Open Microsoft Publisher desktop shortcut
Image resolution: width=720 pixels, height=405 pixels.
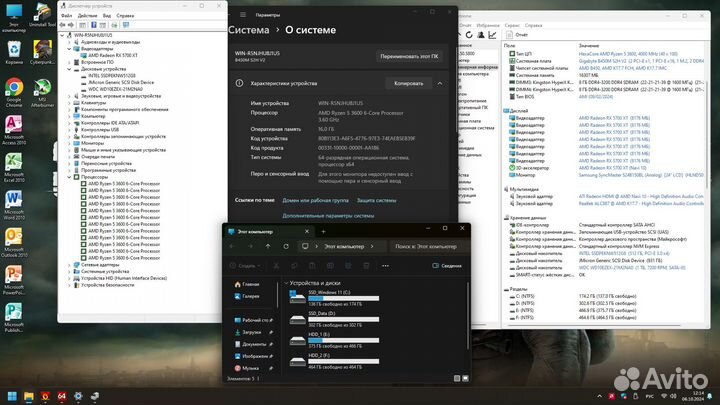pos(14,318)
